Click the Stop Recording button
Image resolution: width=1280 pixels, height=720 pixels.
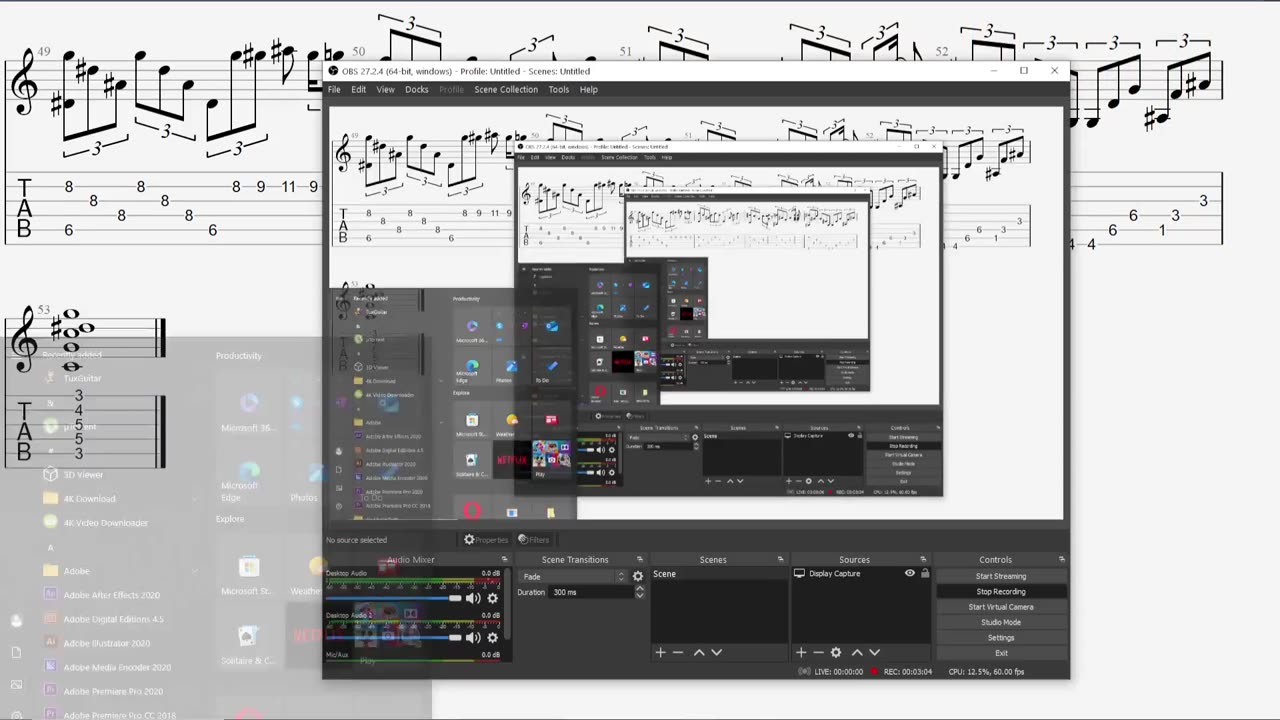pos(1001,592)
